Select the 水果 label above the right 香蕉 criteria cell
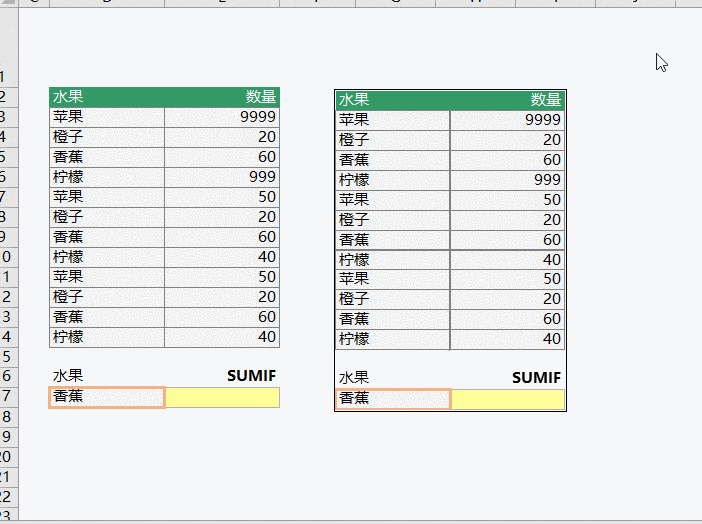The image size is (702, 524). tap(354, 378)
